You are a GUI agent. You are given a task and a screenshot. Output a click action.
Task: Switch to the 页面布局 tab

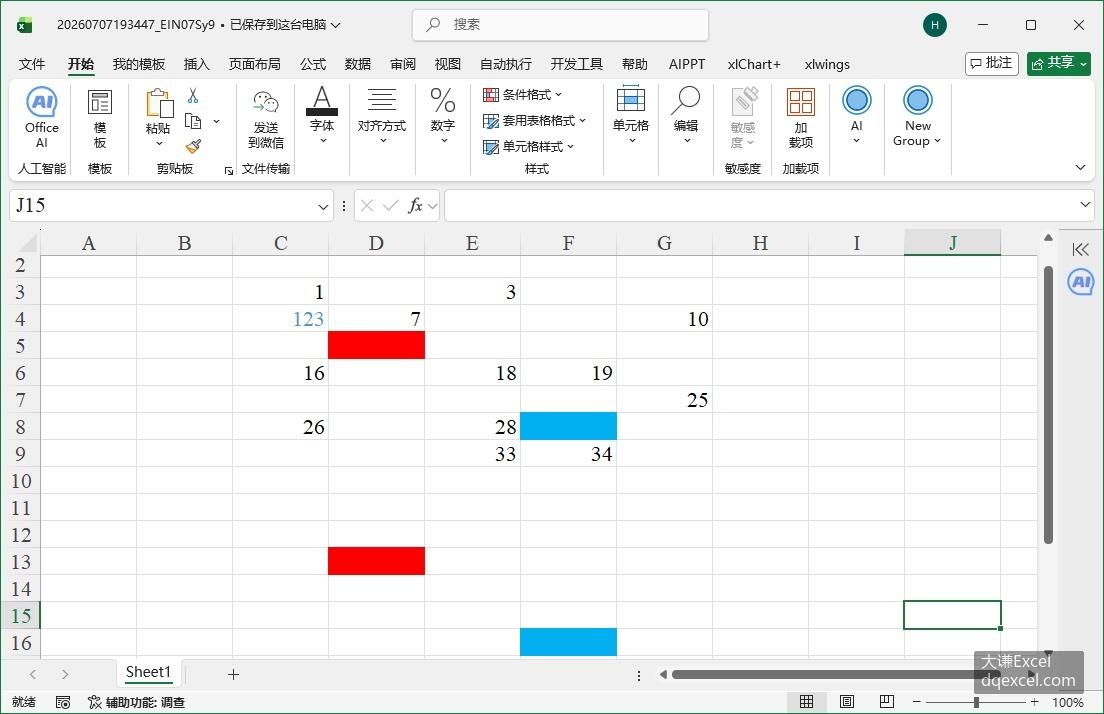click(x=254, y=64)
